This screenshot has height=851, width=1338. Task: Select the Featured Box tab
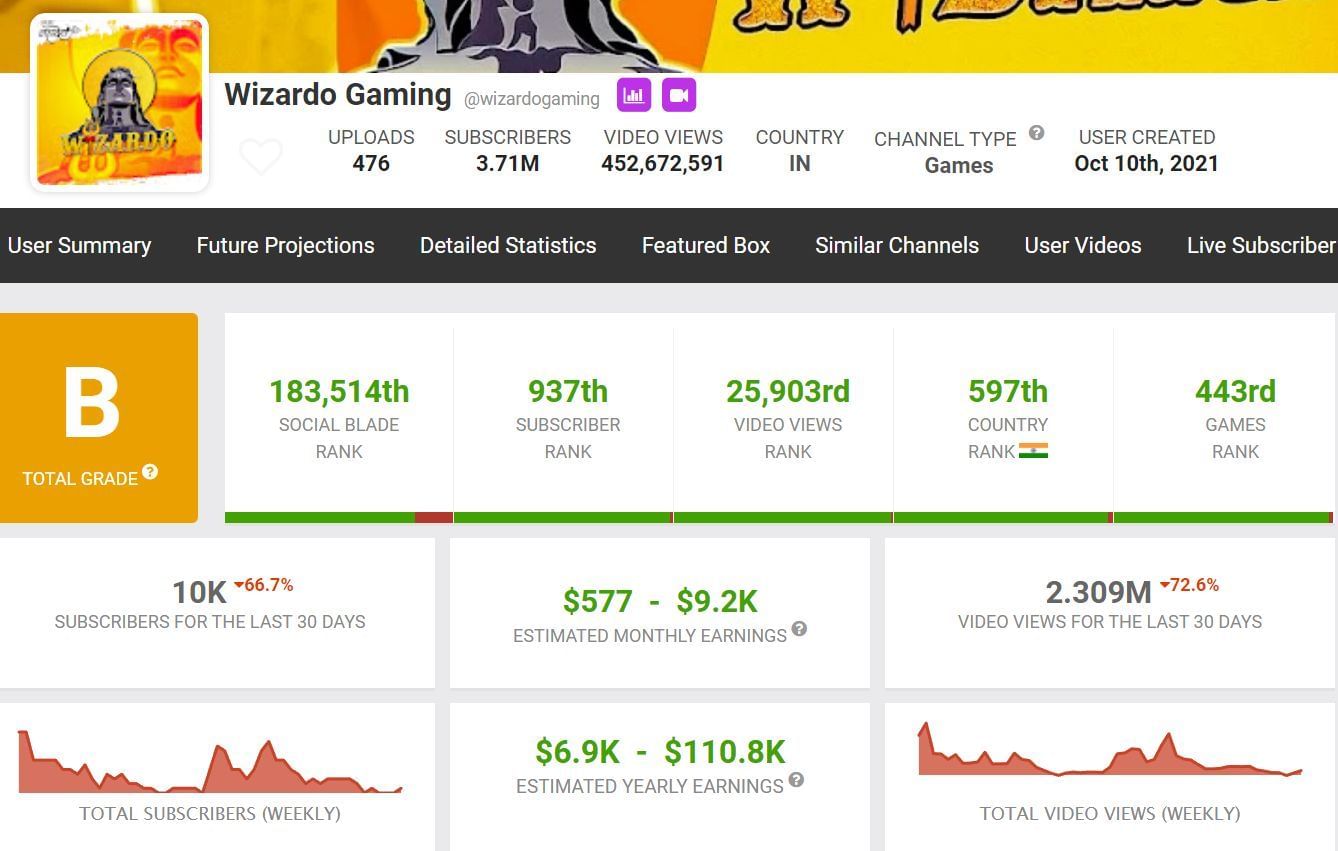[x=705, y=245]
